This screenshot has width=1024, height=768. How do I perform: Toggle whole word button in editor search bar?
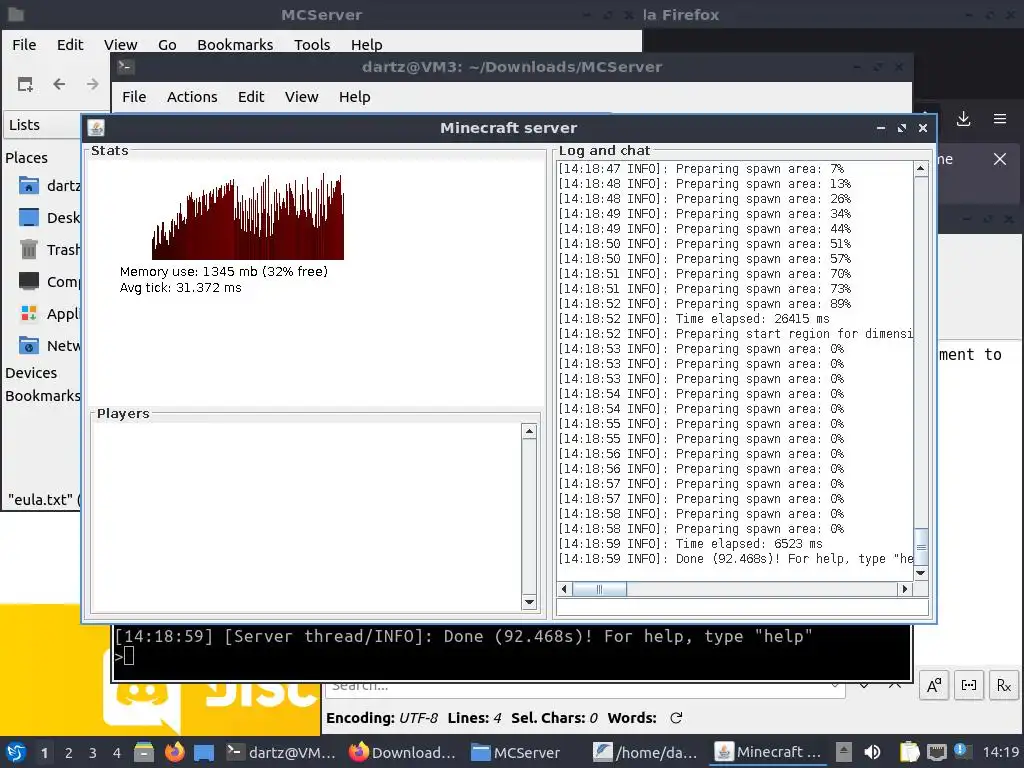pyautogui.click(x=969, y=685)
